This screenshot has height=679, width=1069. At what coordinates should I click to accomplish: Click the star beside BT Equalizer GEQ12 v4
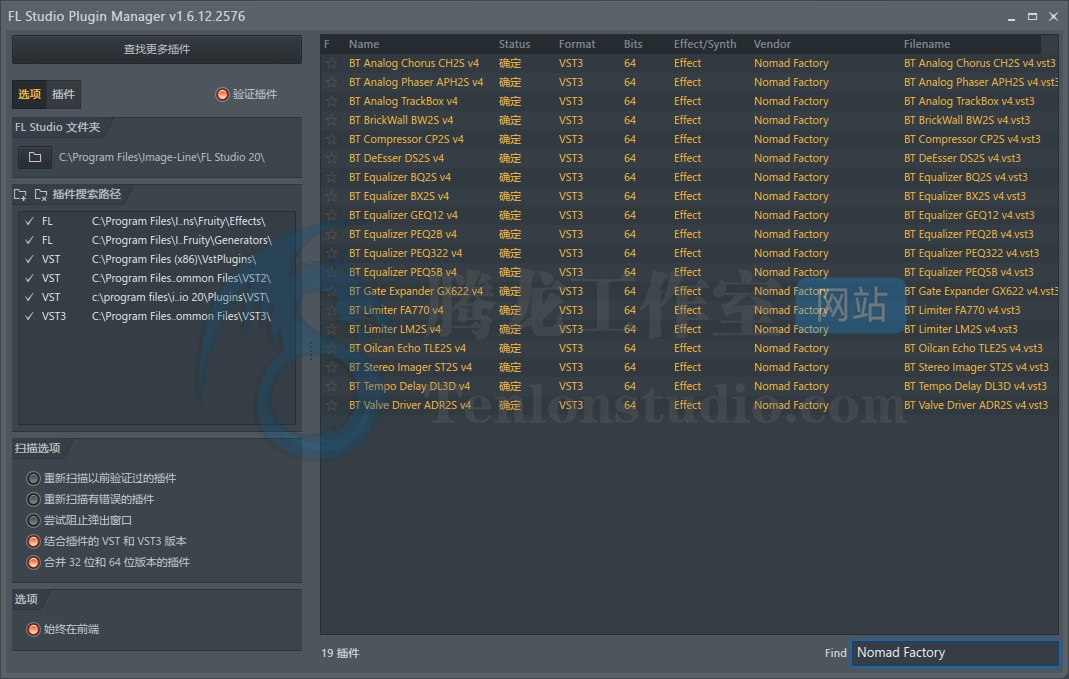[331, 215]
